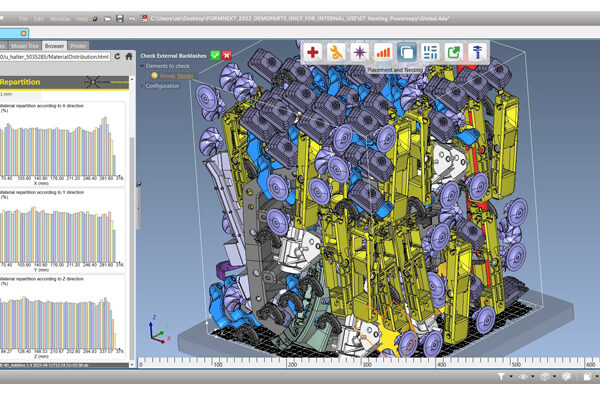Open the File menu
The image size is (600, 395).
click(23, 19)
